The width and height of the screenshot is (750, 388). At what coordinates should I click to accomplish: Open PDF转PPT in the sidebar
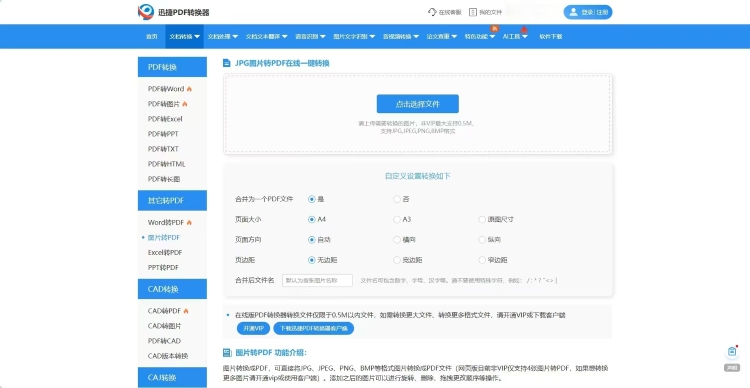point(163,134)
